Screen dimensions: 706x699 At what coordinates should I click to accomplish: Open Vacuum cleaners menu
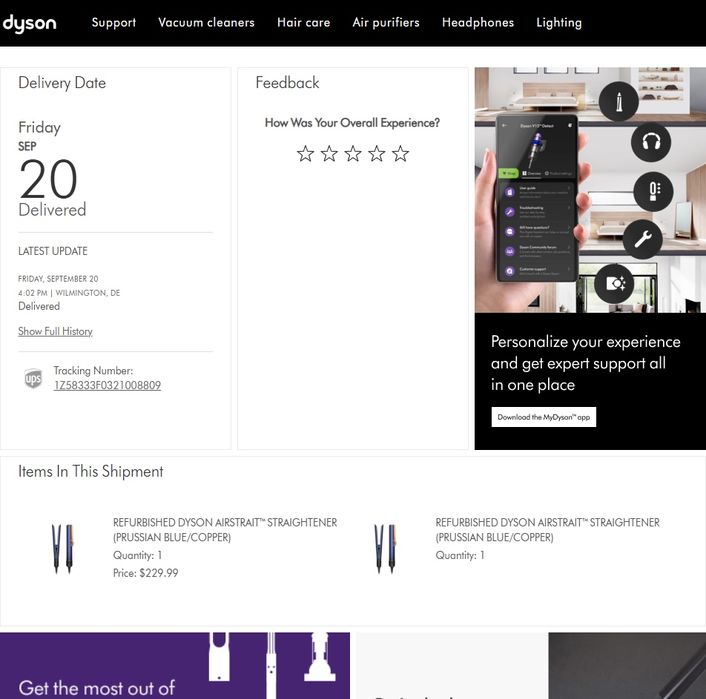tap(206, 23)
